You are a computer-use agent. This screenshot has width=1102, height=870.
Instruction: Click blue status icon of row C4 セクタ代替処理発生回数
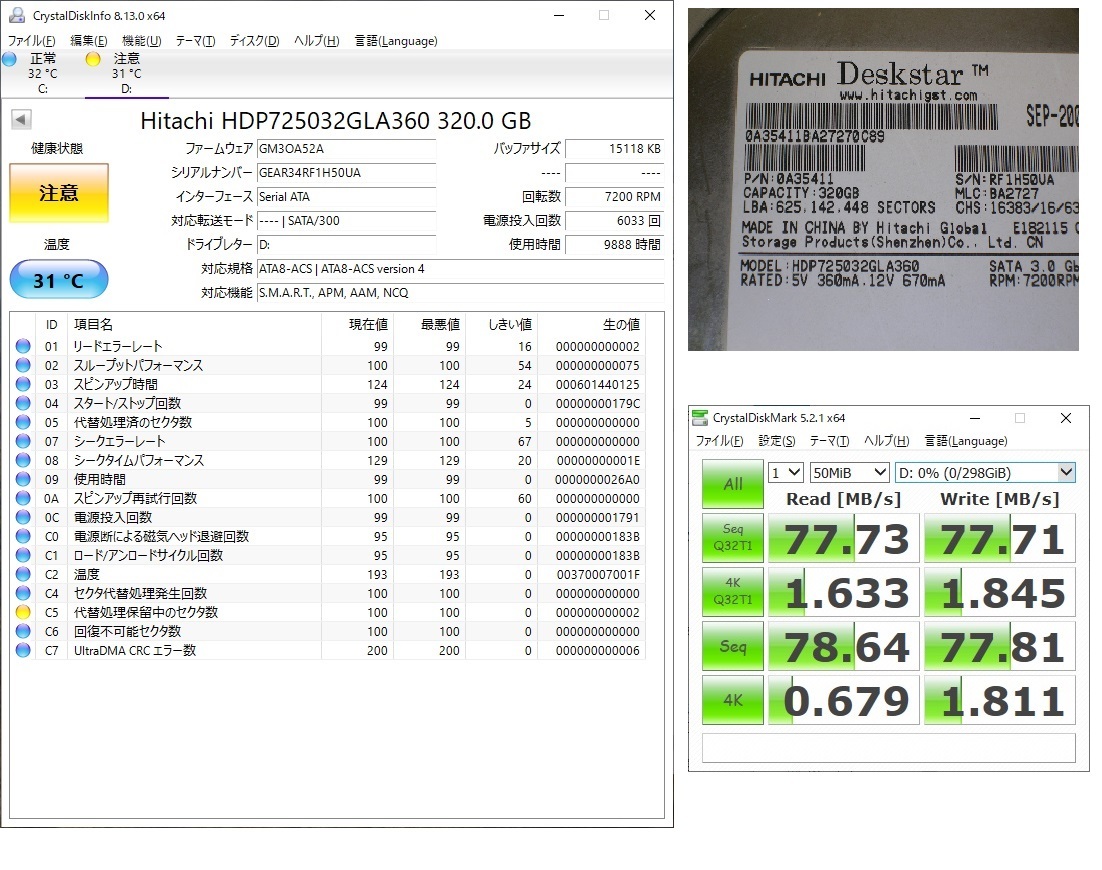pyautogui.click(x=23, y=592)
